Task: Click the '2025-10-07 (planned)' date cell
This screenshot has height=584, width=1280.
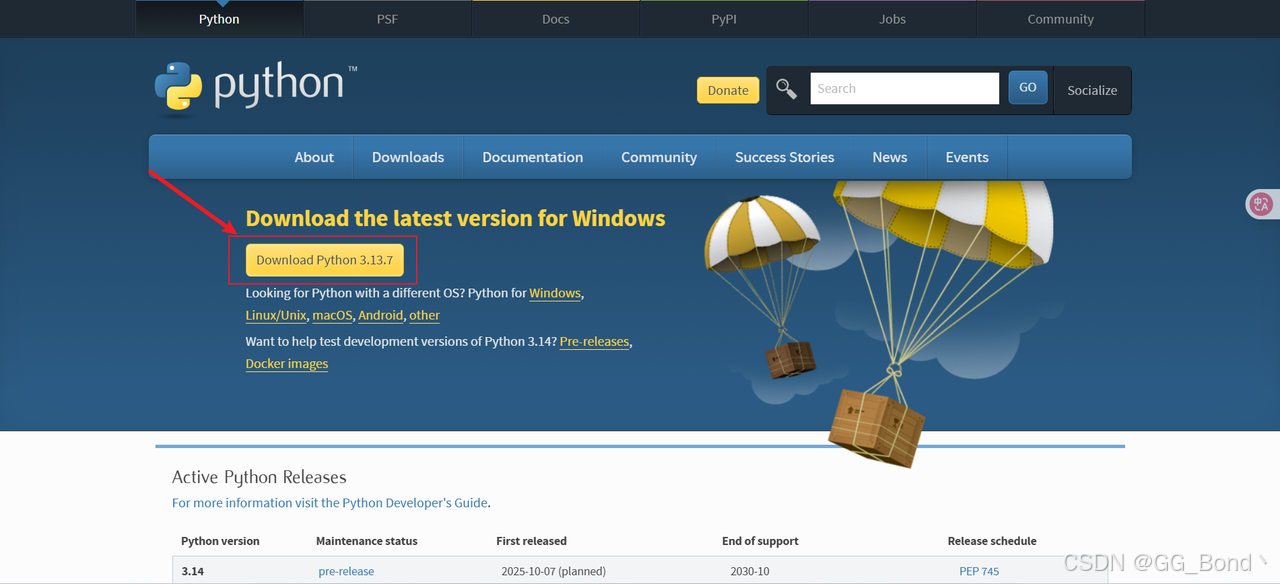Action: (553, 572)
